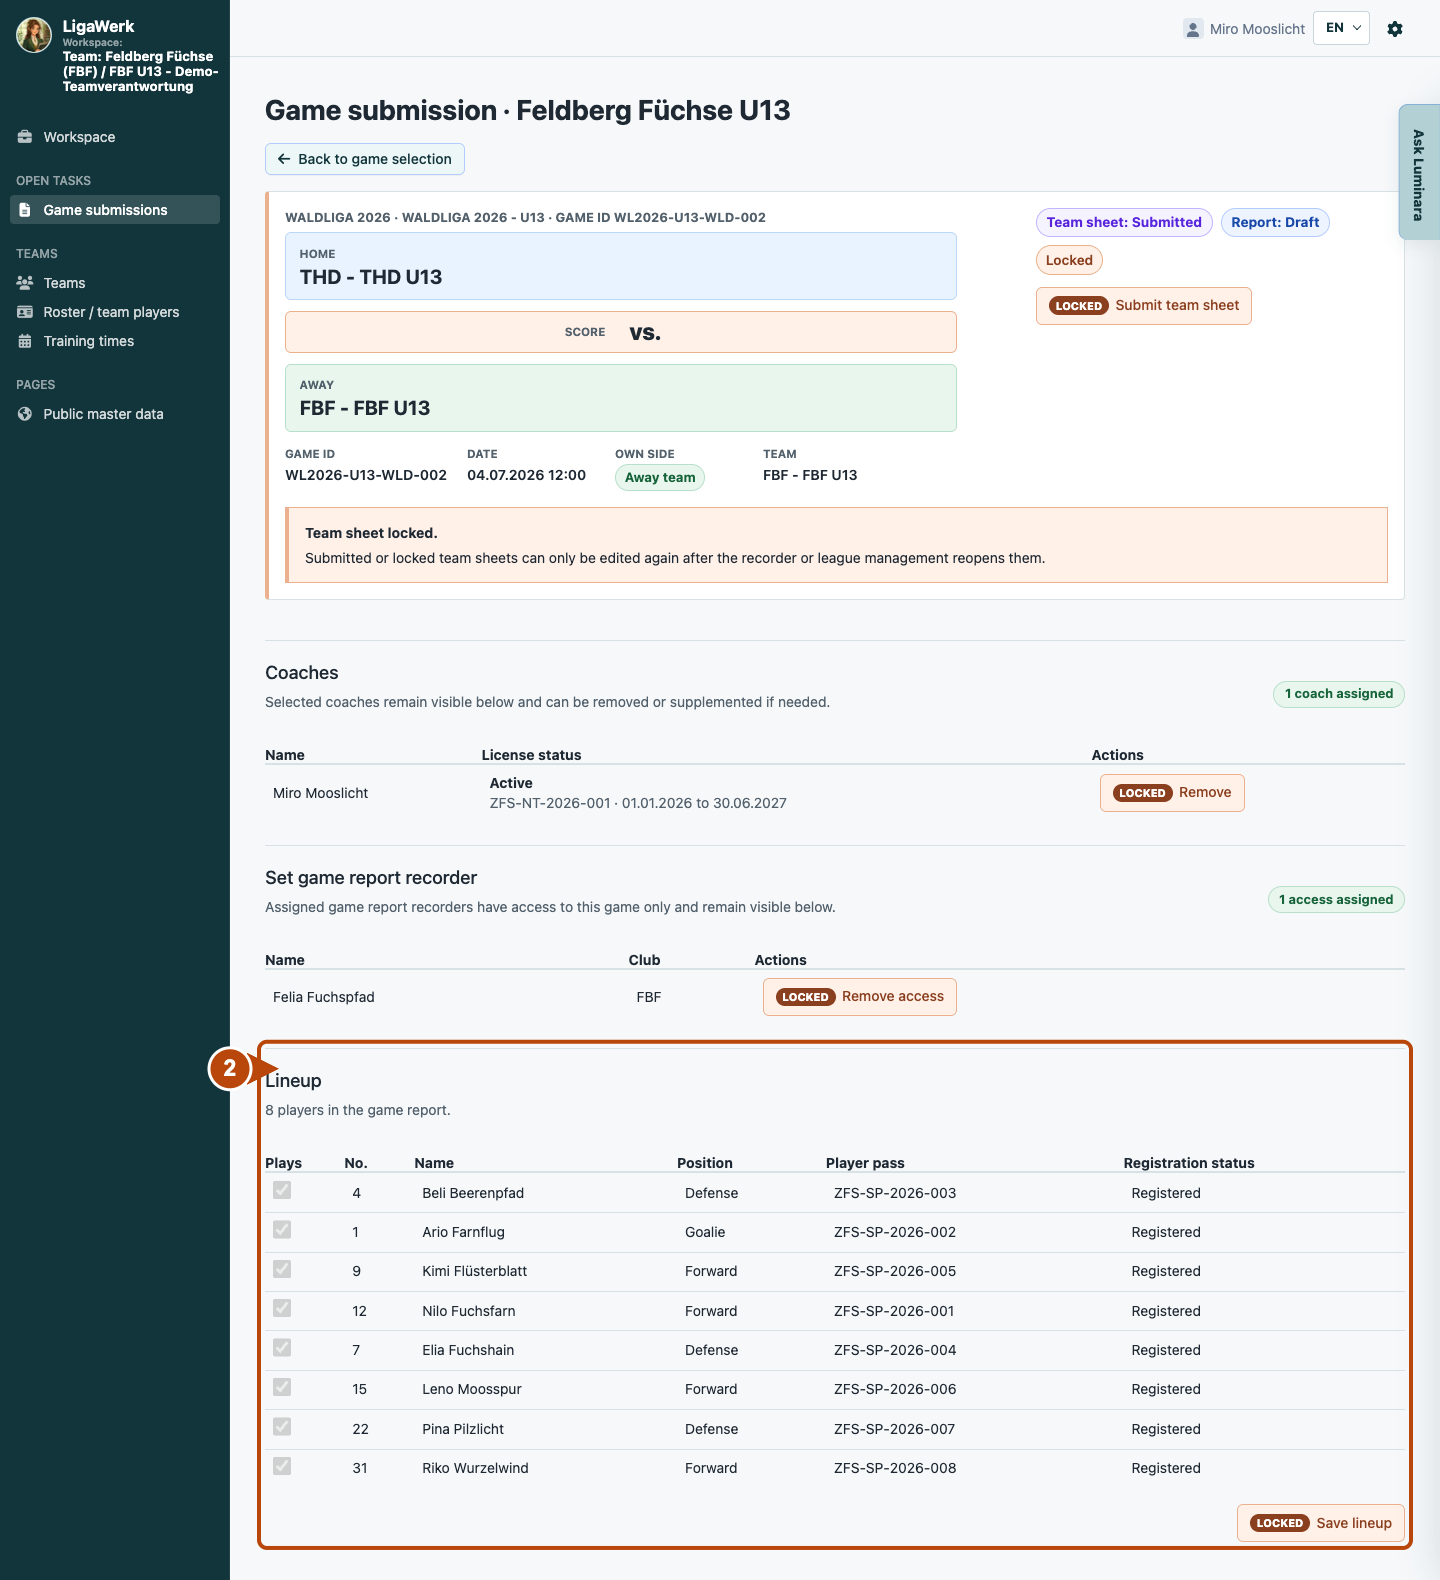
Task: Click the 1 access assigned badge
Action: pyautogui.click(x=1336, y=900)
